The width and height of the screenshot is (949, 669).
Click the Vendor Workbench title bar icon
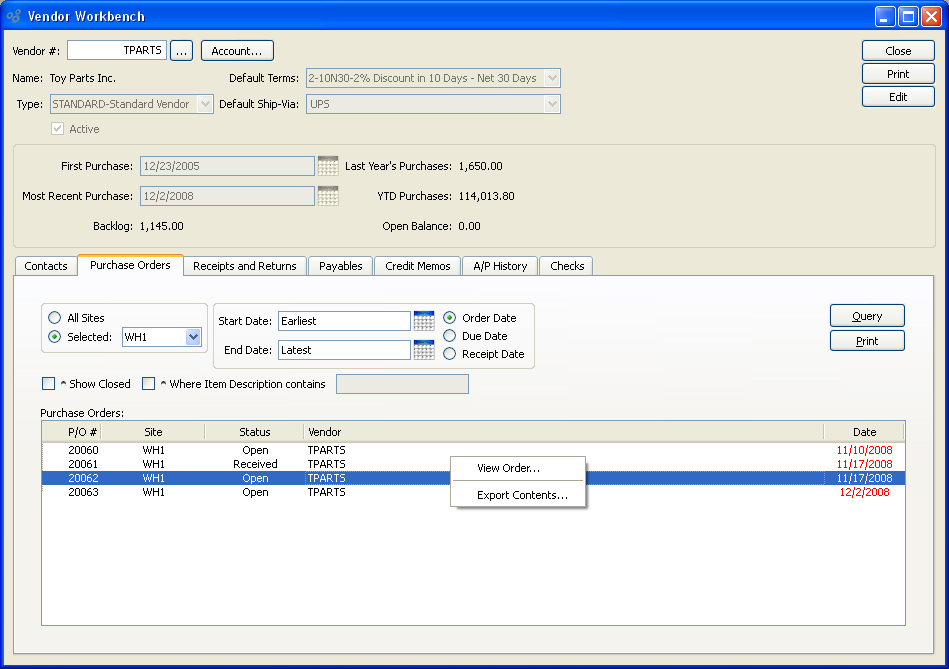click(x=14, y=16)
